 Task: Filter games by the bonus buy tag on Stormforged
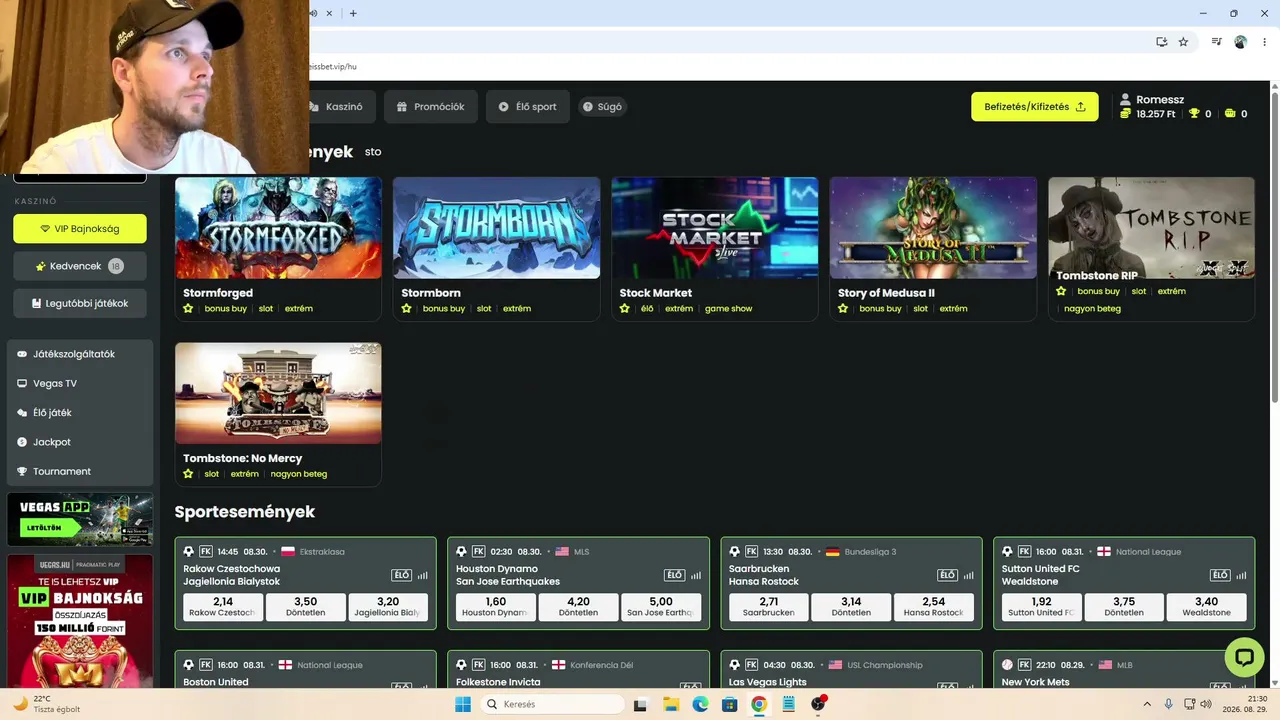[226, 309]
